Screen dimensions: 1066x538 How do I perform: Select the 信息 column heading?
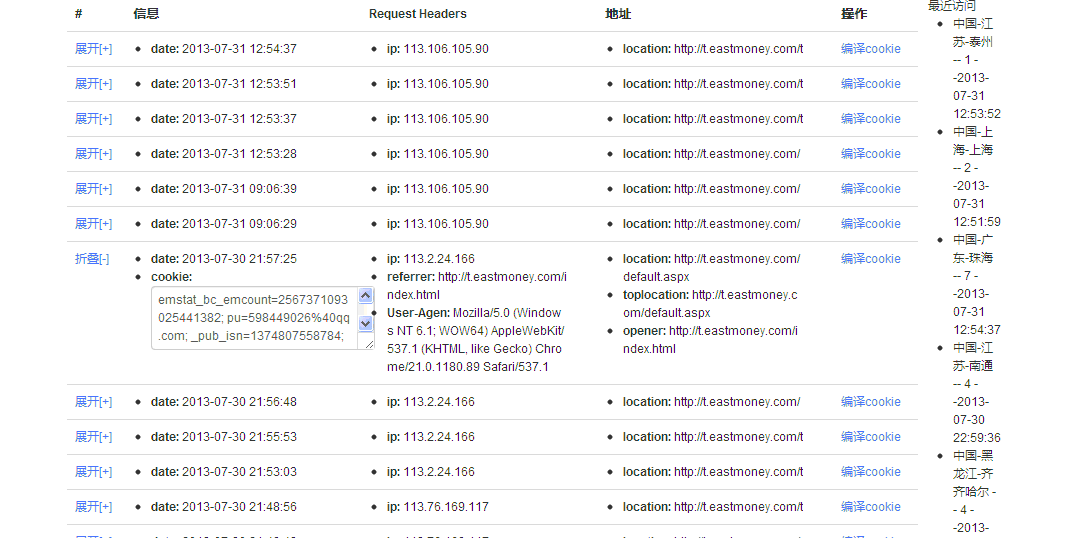tap(146, 14)
